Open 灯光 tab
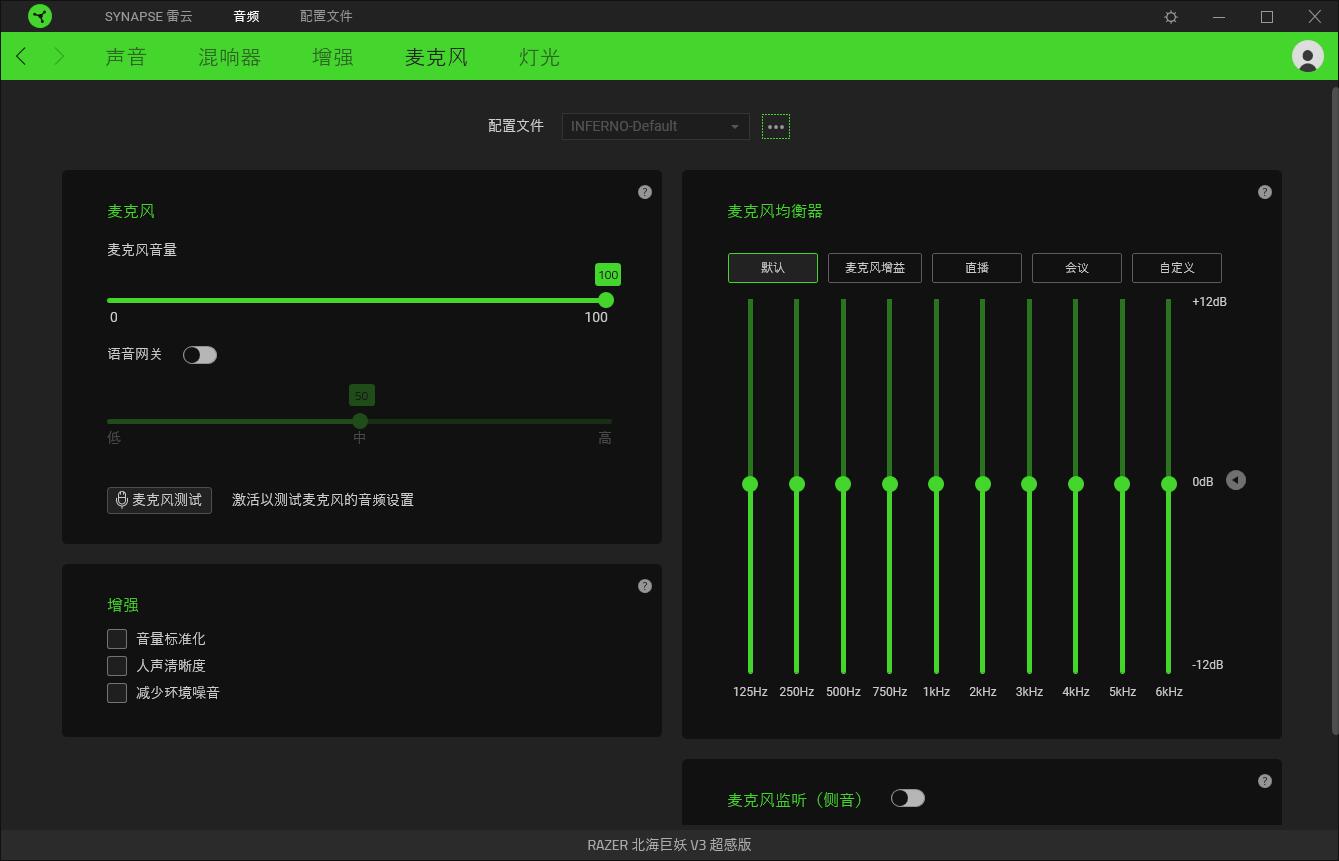 coord(539,57)
